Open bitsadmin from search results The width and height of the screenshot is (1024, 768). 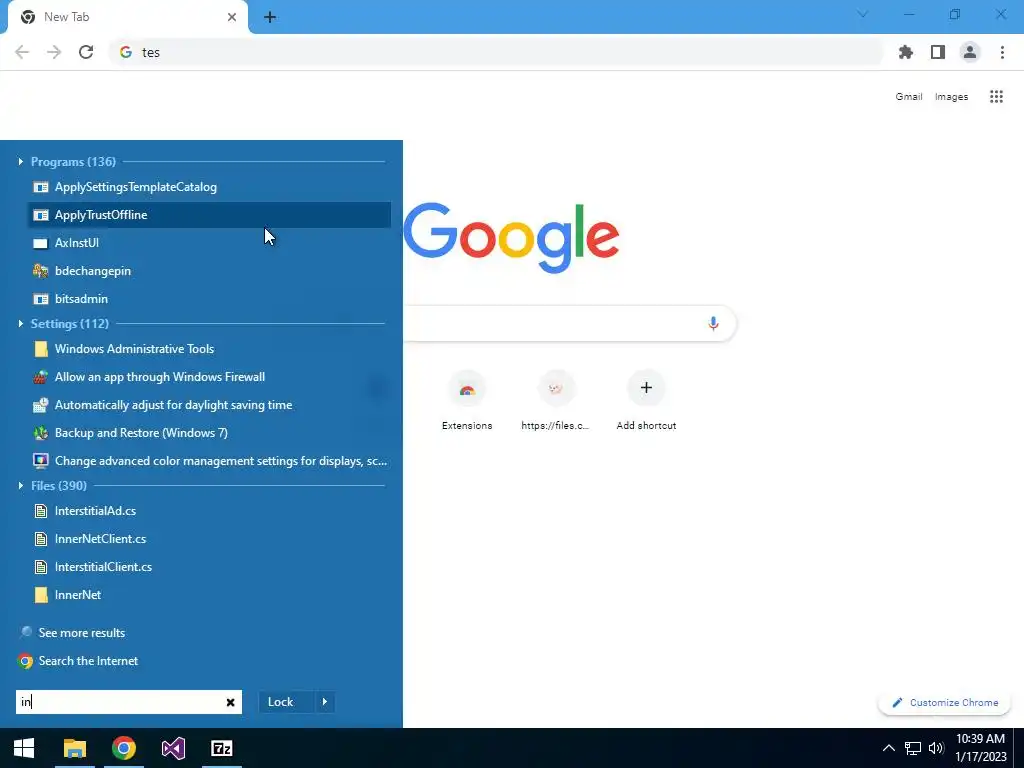point(209,299)
